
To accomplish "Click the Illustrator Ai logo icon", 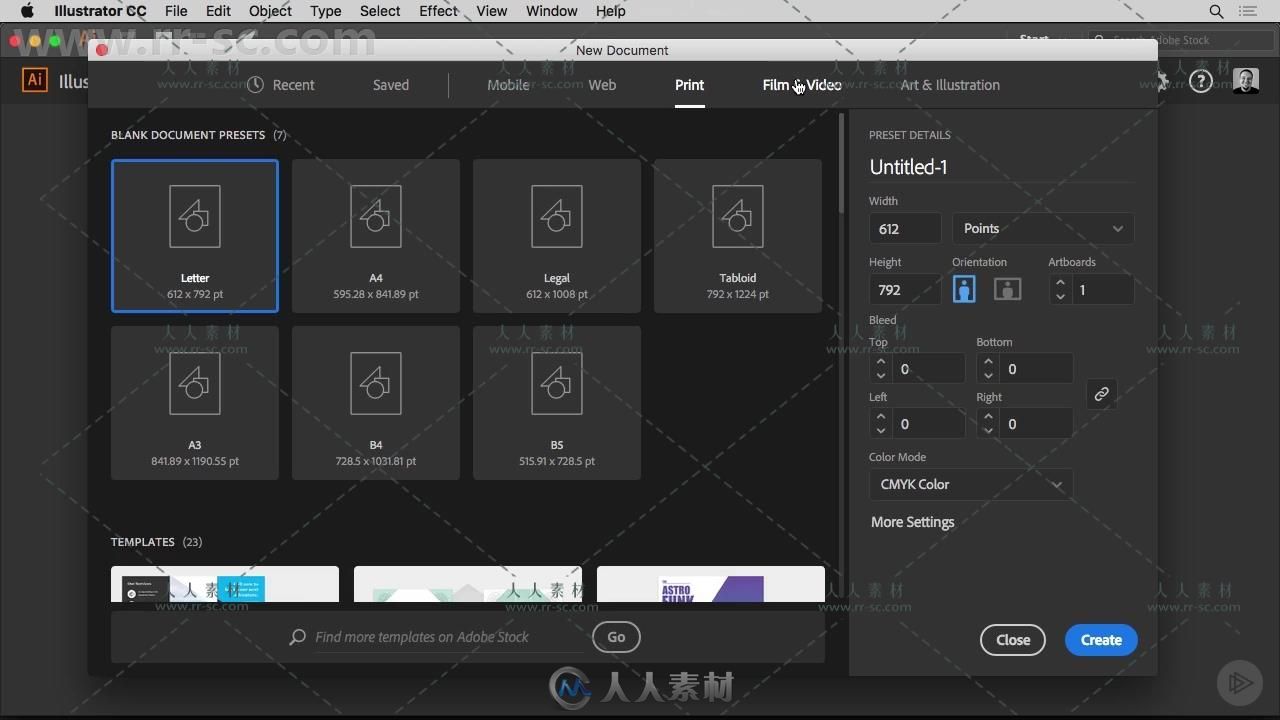I will click(x=35, y=80).
